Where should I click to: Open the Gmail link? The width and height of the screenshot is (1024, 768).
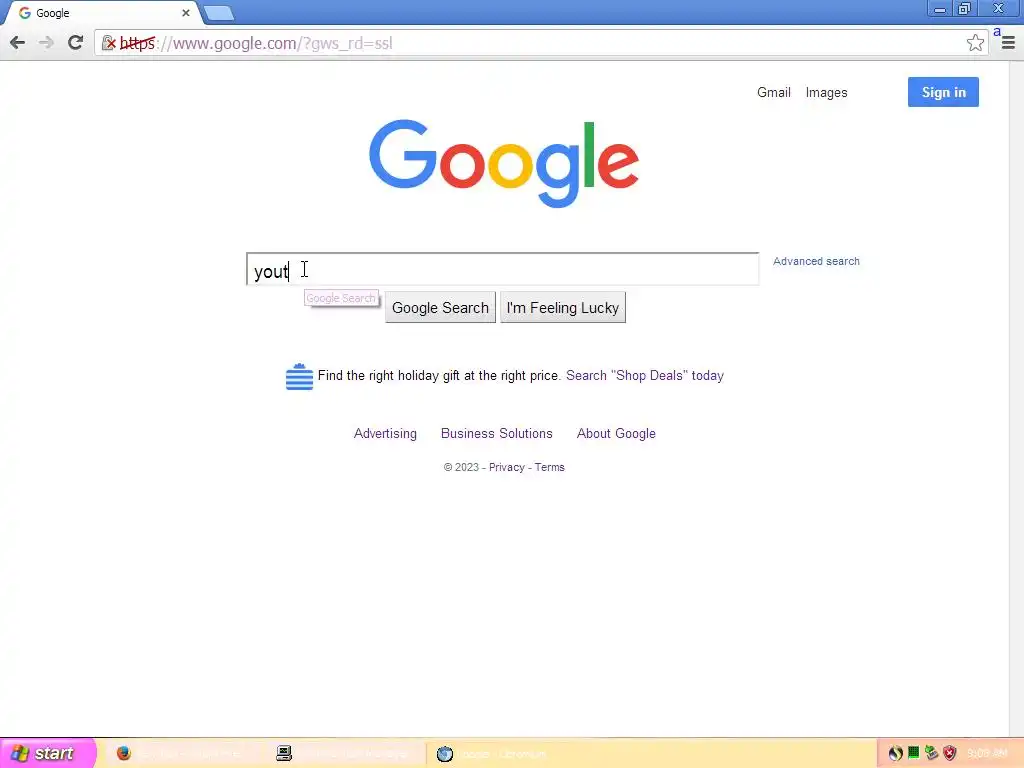tap(774, 92)
